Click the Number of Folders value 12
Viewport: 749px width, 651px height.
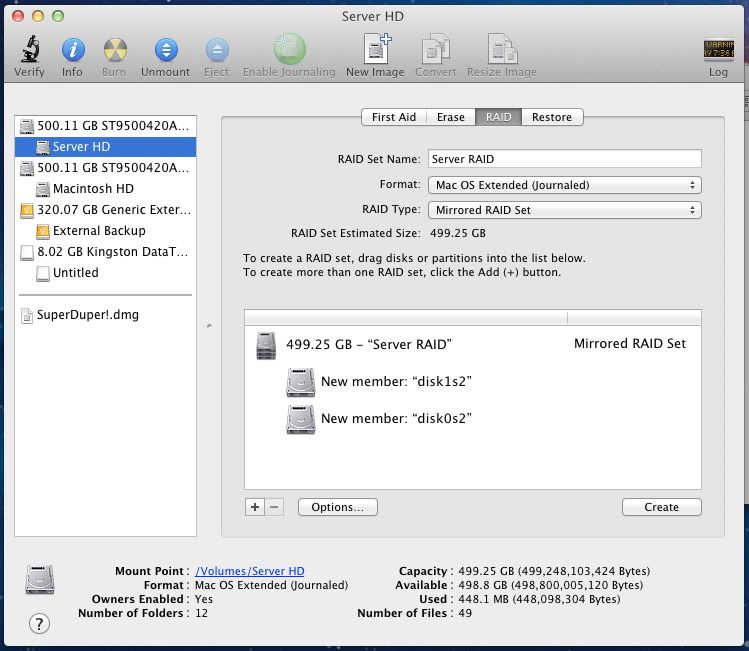pyautogui.click(x=201, y=613)
